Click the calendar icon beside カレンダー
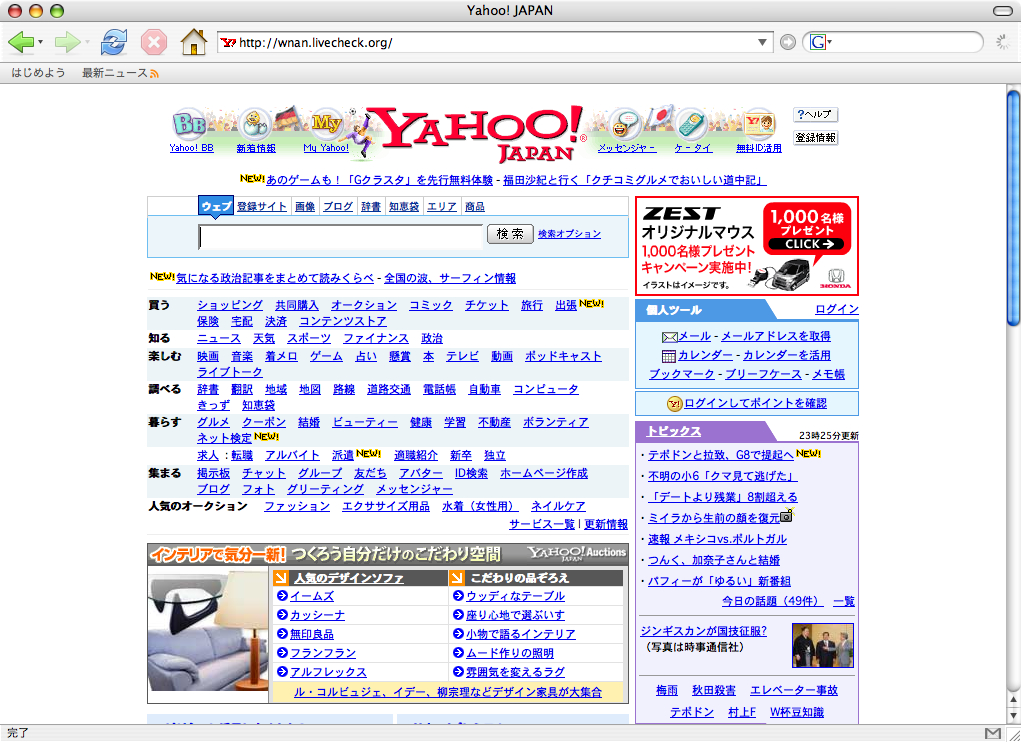This screenshot has width=1021, height=742. pyautogui.click(x=669, y=356)
